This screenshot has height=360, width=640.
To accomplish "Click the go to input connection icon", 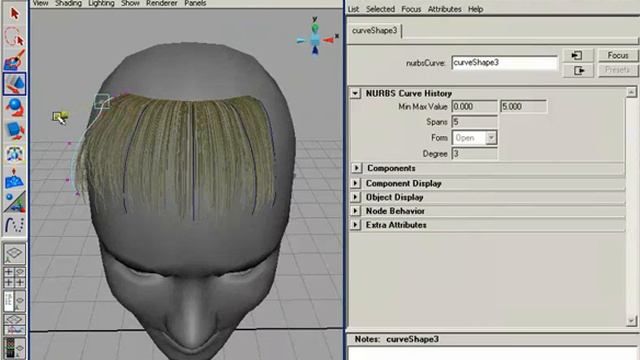I will [578, 55].
